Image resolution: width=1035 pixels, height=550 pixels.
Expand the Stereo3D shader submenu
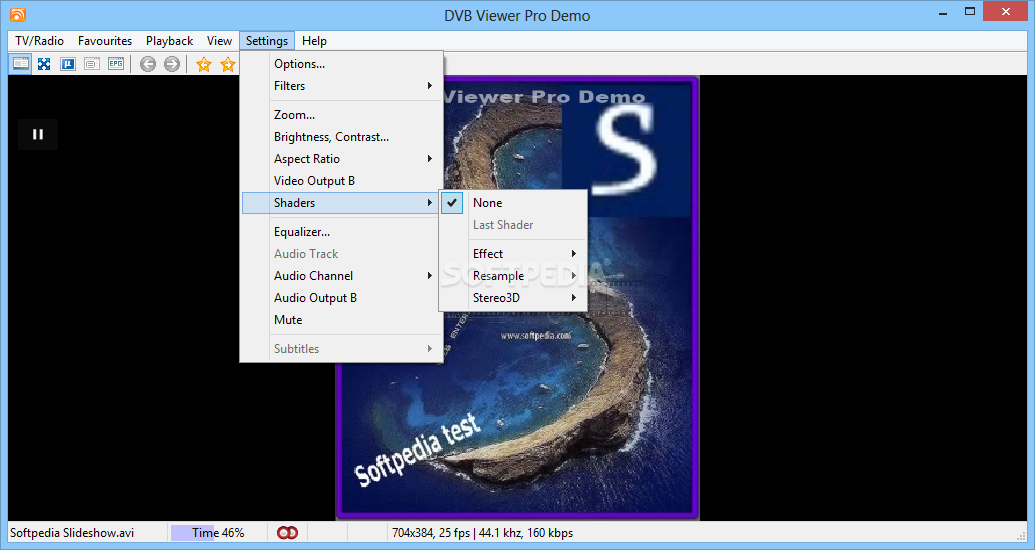click(x=514, y=298)
